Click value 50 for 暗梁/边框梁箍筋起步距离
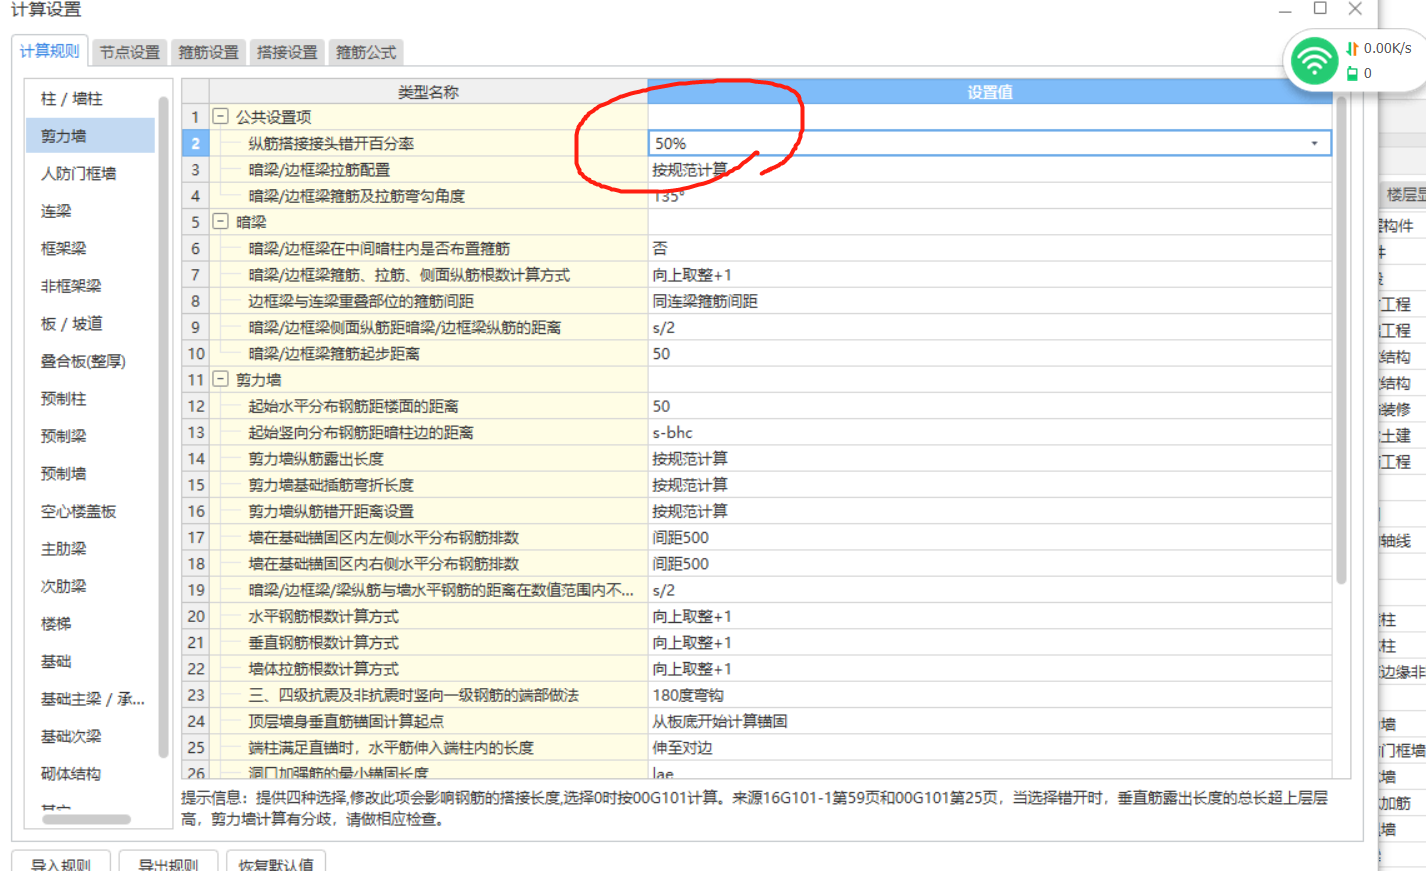This screenshot has height=871, width=1426. tap(661, 354)
